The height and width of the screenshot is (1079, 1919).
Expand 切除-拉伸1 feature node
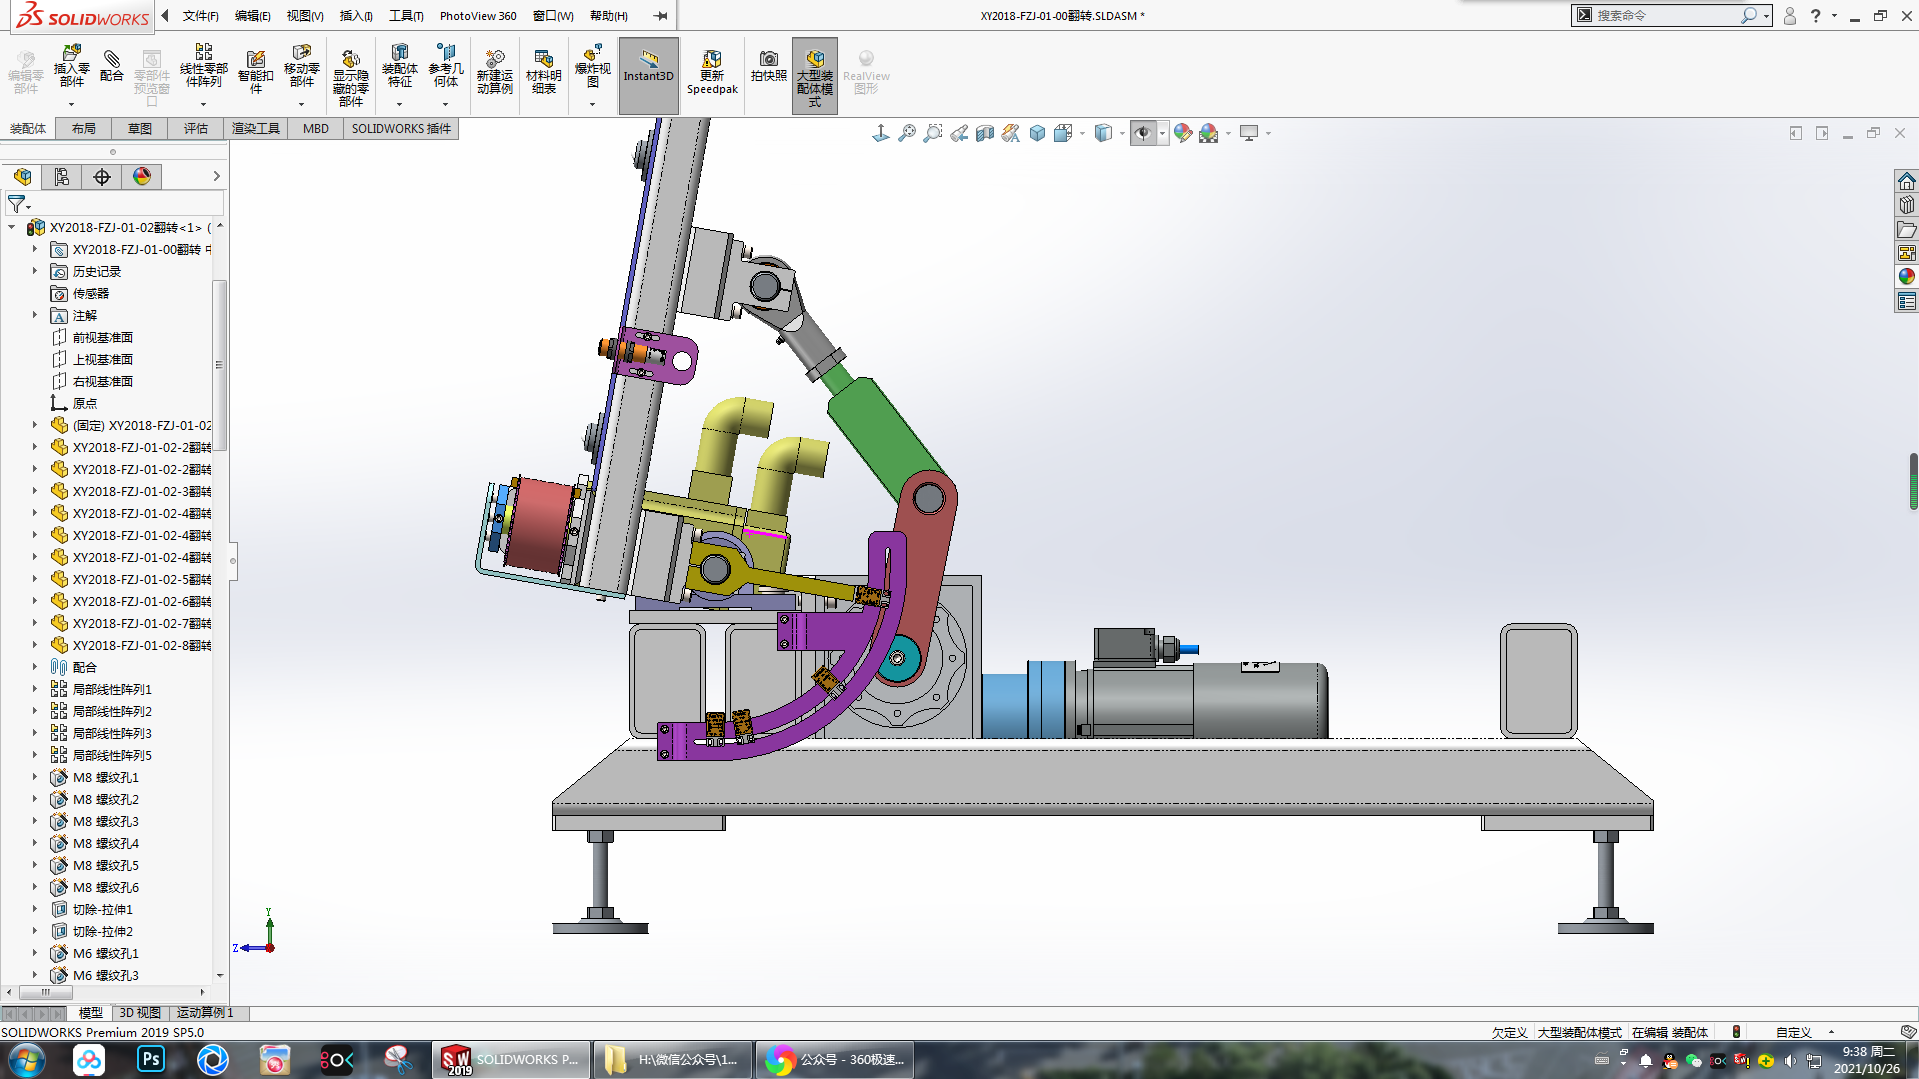pyautogui.click(x=34, y=909)
